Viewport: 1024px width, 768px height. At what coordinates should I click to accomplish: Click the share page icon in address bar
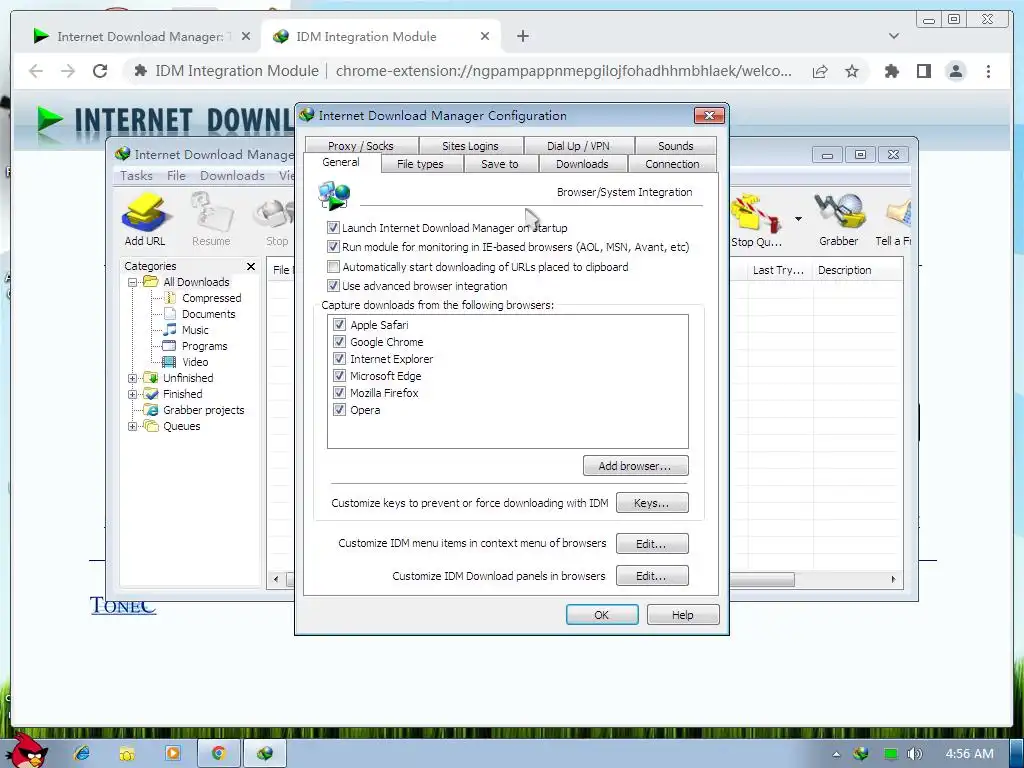[820, 71]
